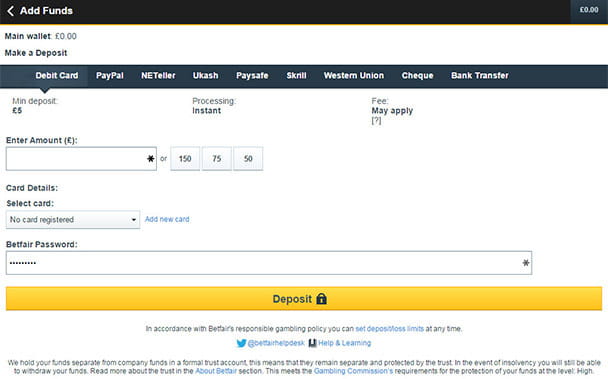Select the Cheque deposit tab
This screenshot has width=608, height=379.
(x=417, y=76)
